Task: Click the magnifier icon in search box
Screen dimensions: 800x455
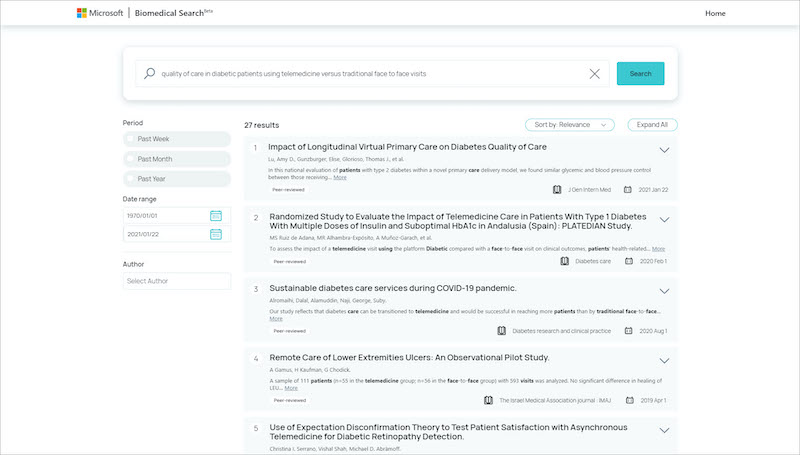Action: pyautogui.click(x=149, y=74)
